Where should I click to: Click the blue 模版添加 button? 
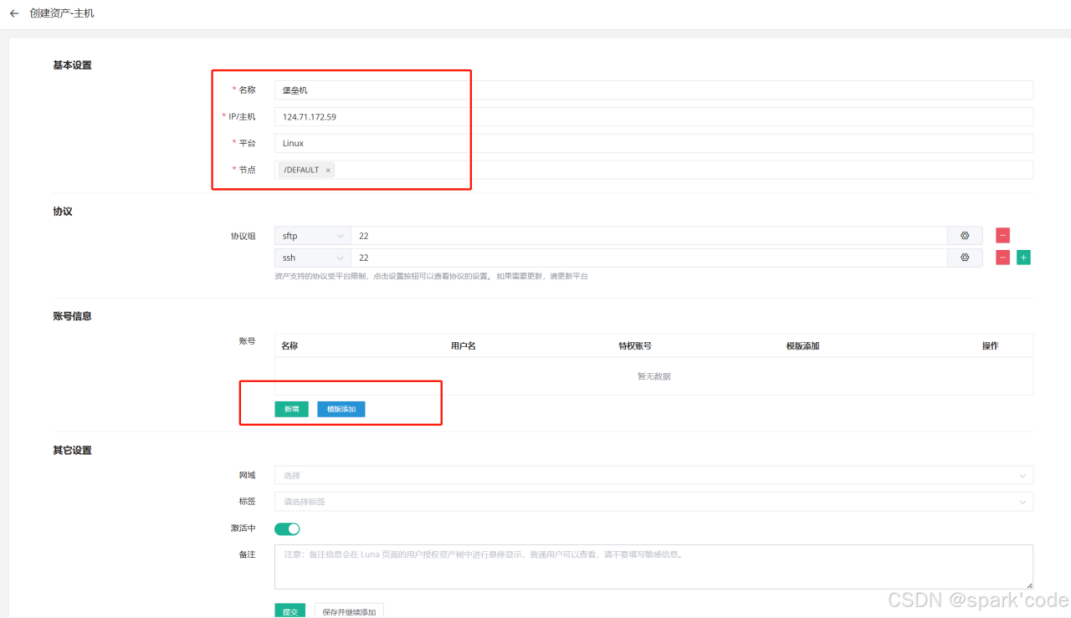(341, 409)
